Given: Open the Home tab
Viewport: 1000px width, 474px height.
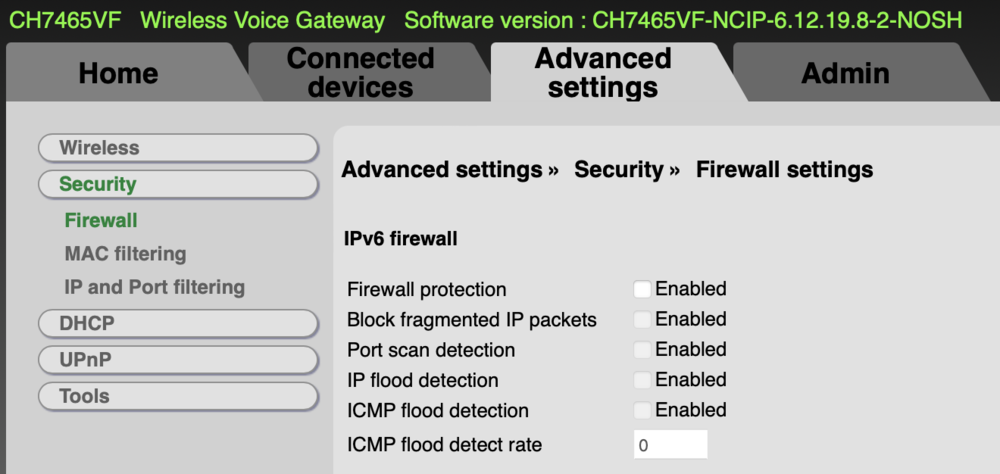Looking at the screenshot, I should [118, 73].
